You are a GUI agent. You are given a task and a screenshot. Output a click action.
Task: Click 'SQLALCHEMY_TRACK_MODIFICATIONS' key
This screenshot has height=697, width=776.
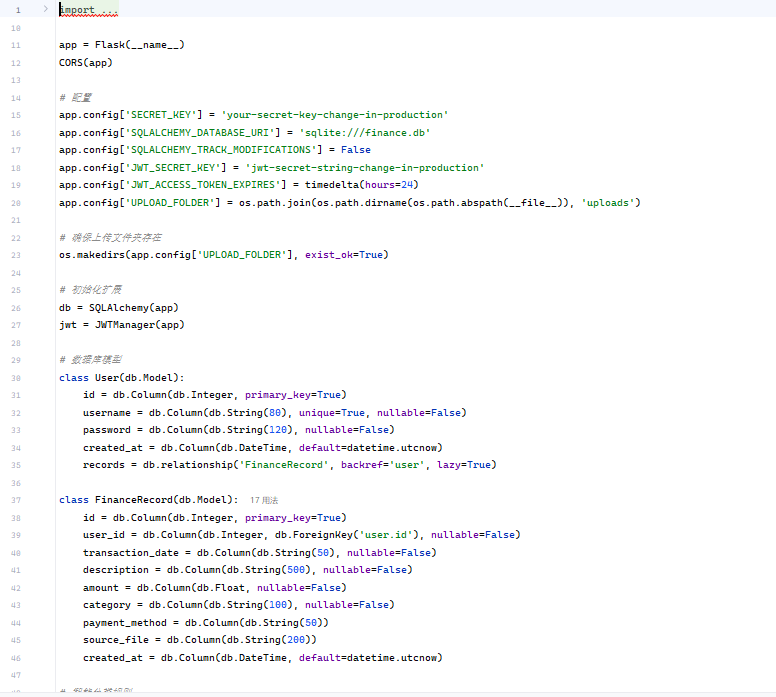pyautogui.click(x=221, y=150)
